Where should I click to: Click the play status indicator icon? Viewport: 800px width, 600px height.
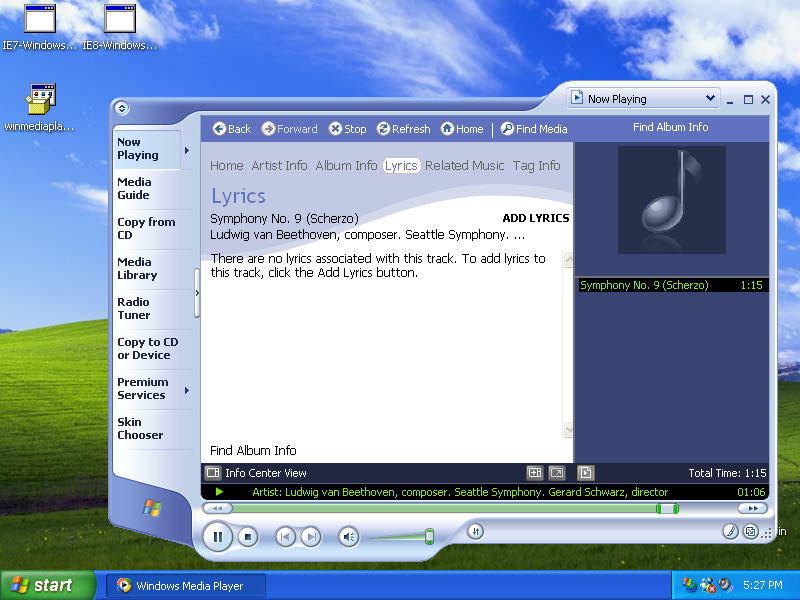219,492
